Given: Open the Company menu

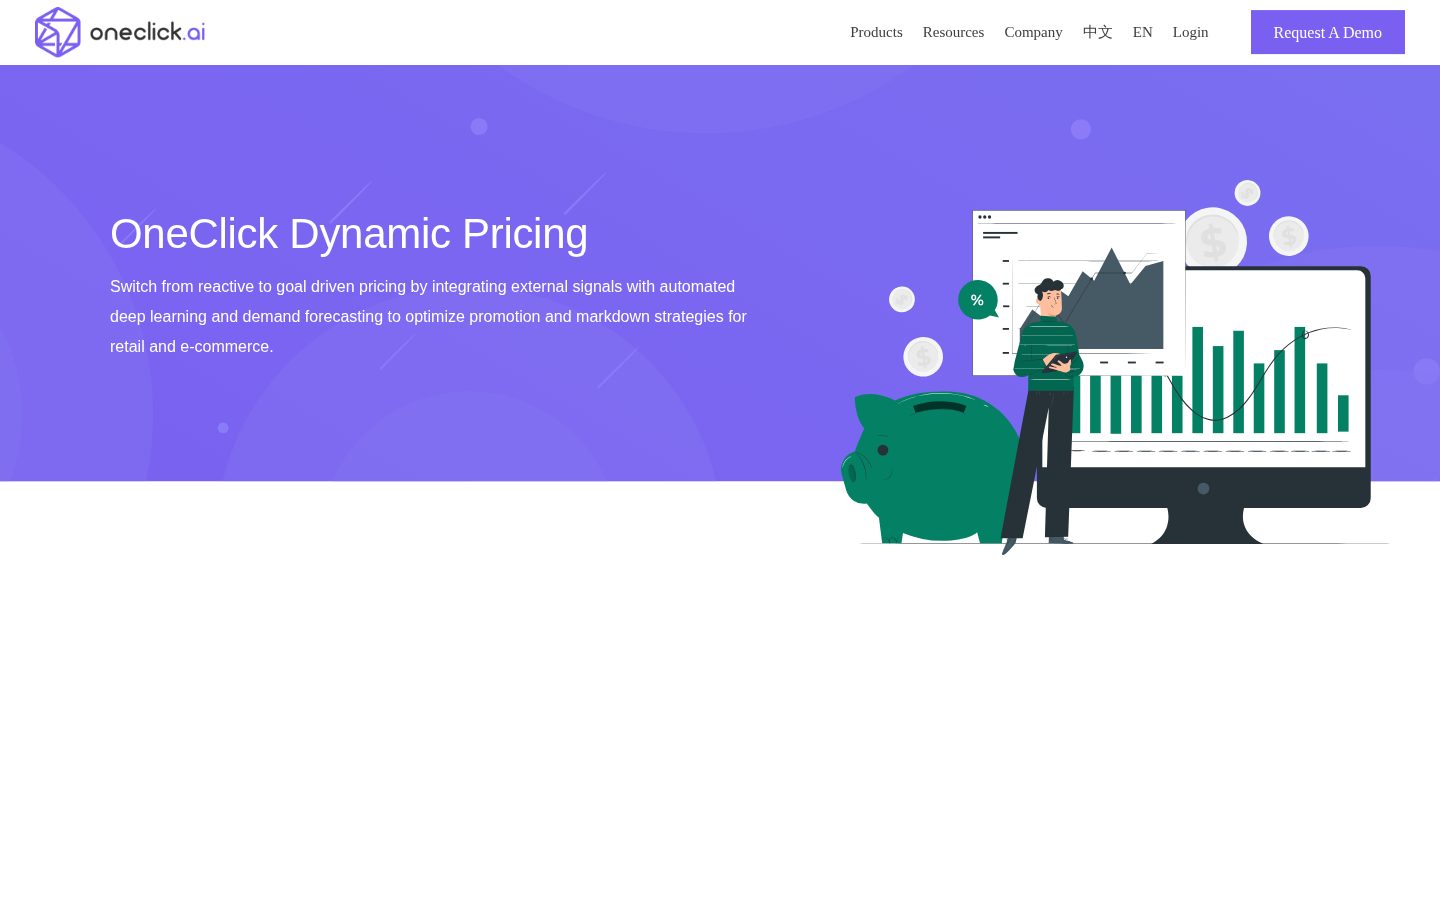Looking at the screenshot, I should (x=1033, y=32).
